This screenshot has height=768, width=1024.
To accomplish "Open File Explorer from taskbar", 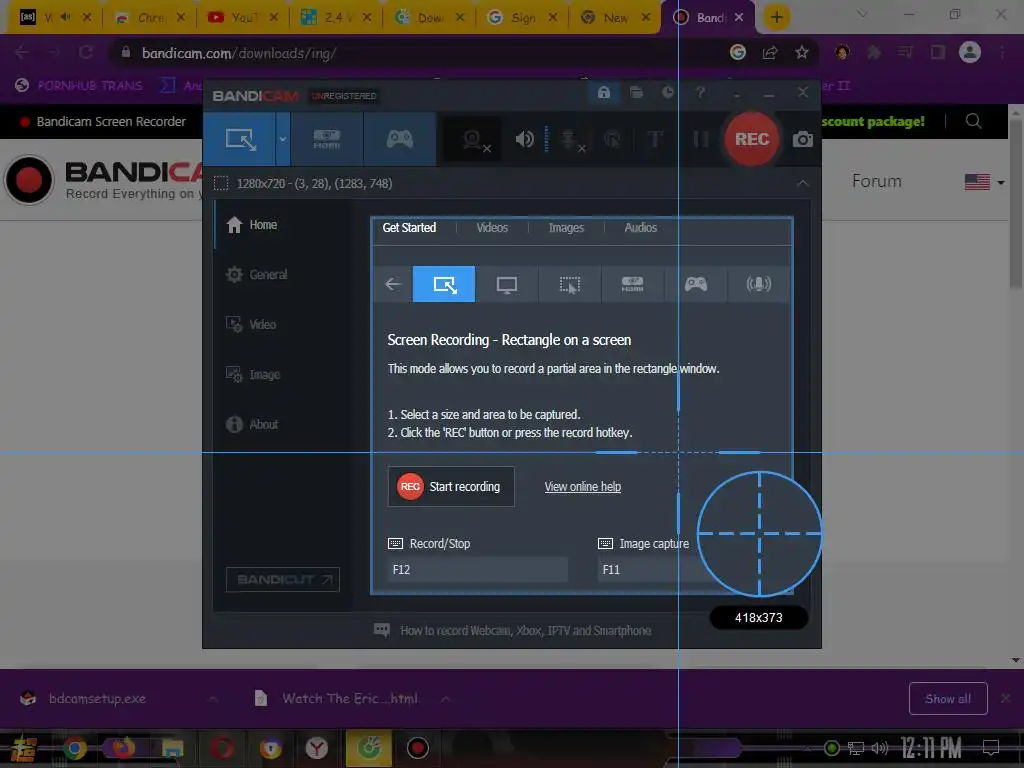I will coord(172,748).
